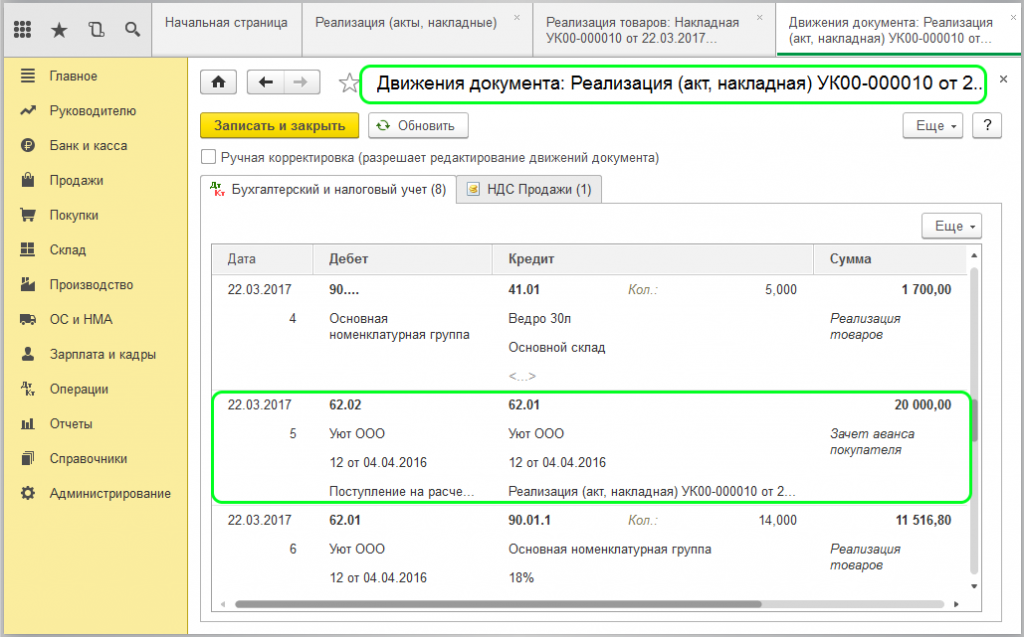Close the Реализация (акты, накладные) tab
The height and width of the screenshot is (637, 1024).
tap(516, 18)
